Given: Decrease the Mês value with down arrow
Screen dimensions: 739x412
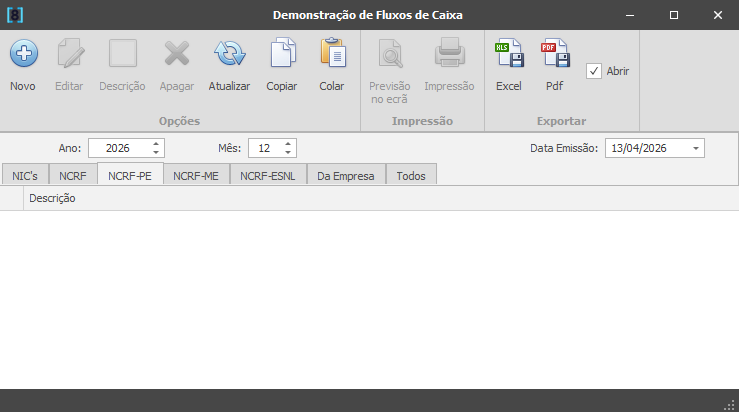Looking at the screenshot, I should pos(288,153).
